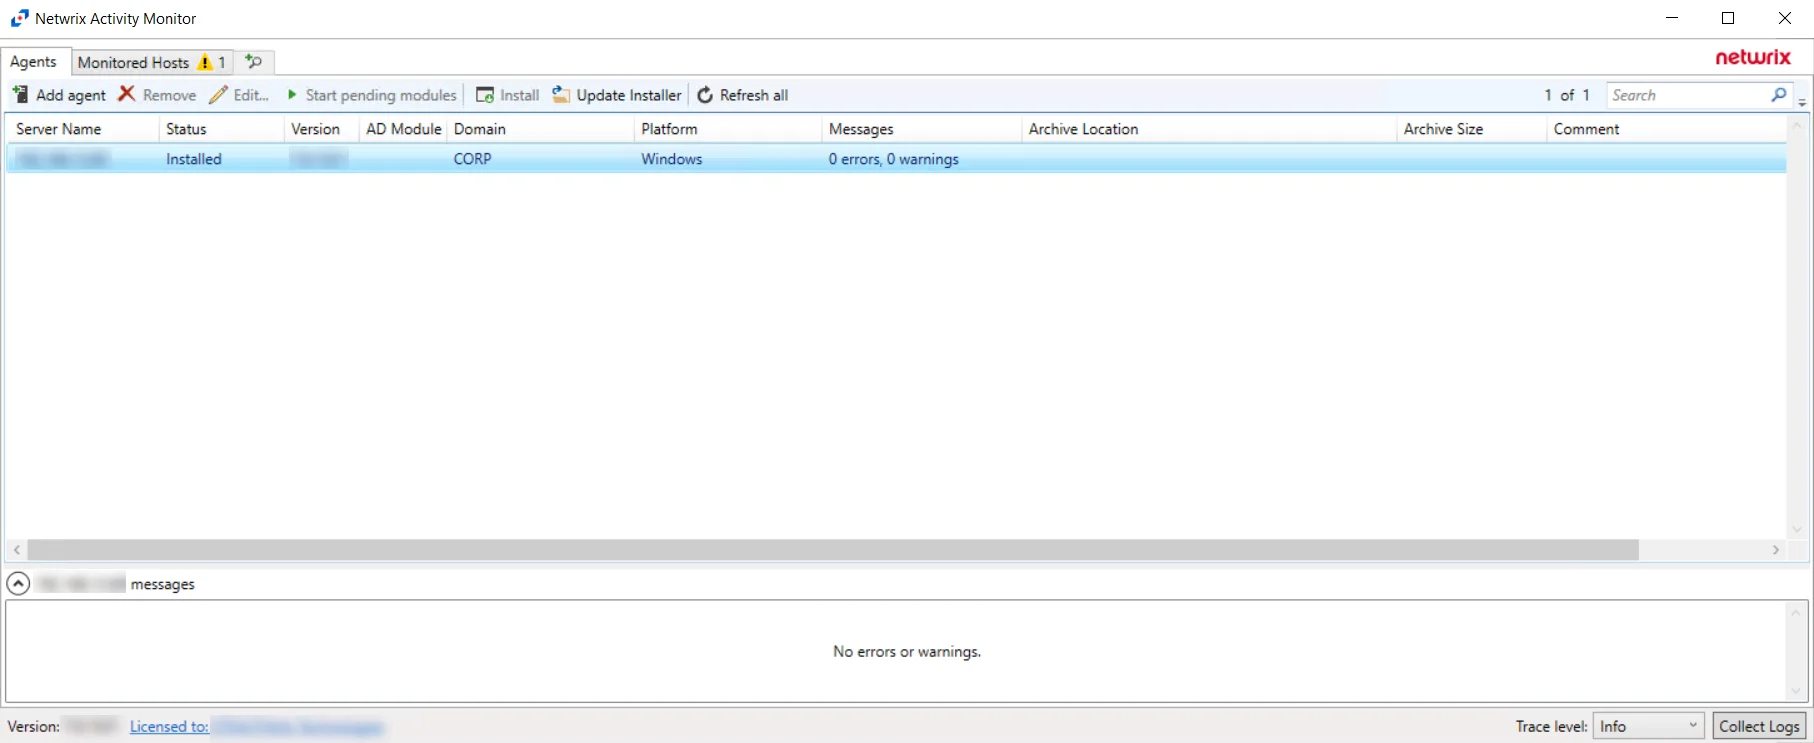This screenshot has height=743, width=1814.
Task: Click Start pending modules
Action: click(x=371, y=95)
